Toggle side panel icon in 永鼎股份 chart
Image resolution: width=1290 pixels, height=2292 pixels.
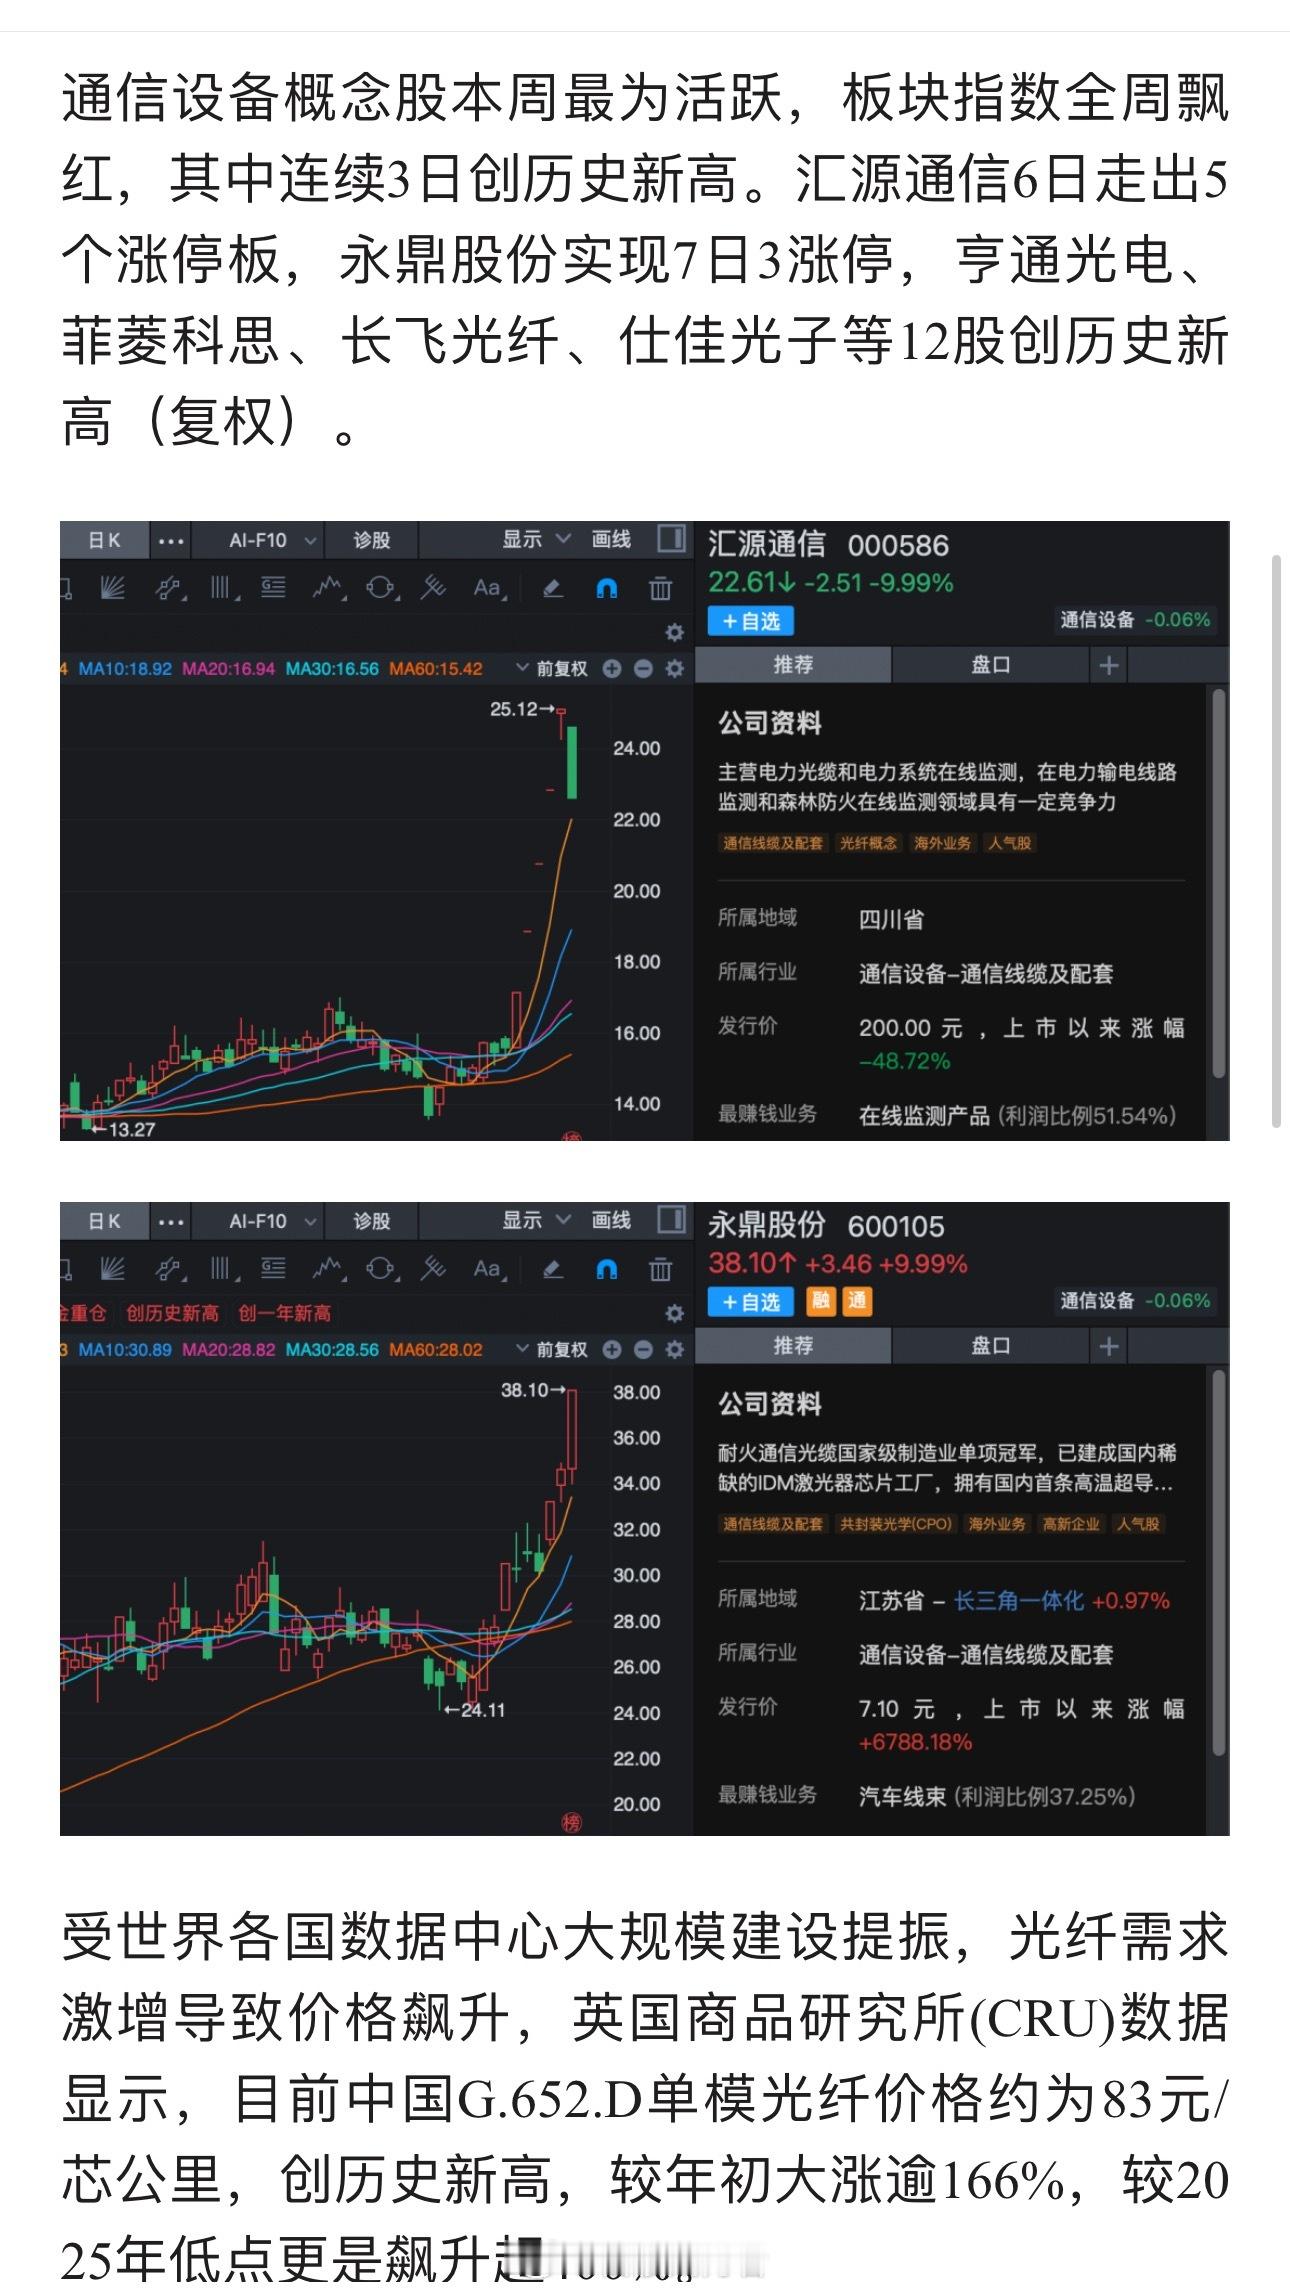point(670,1220)
